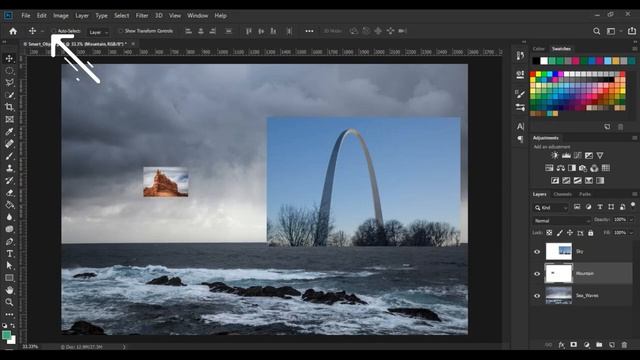Create a new group folder icon
This screenshot has width=640, height=360.
599,345
